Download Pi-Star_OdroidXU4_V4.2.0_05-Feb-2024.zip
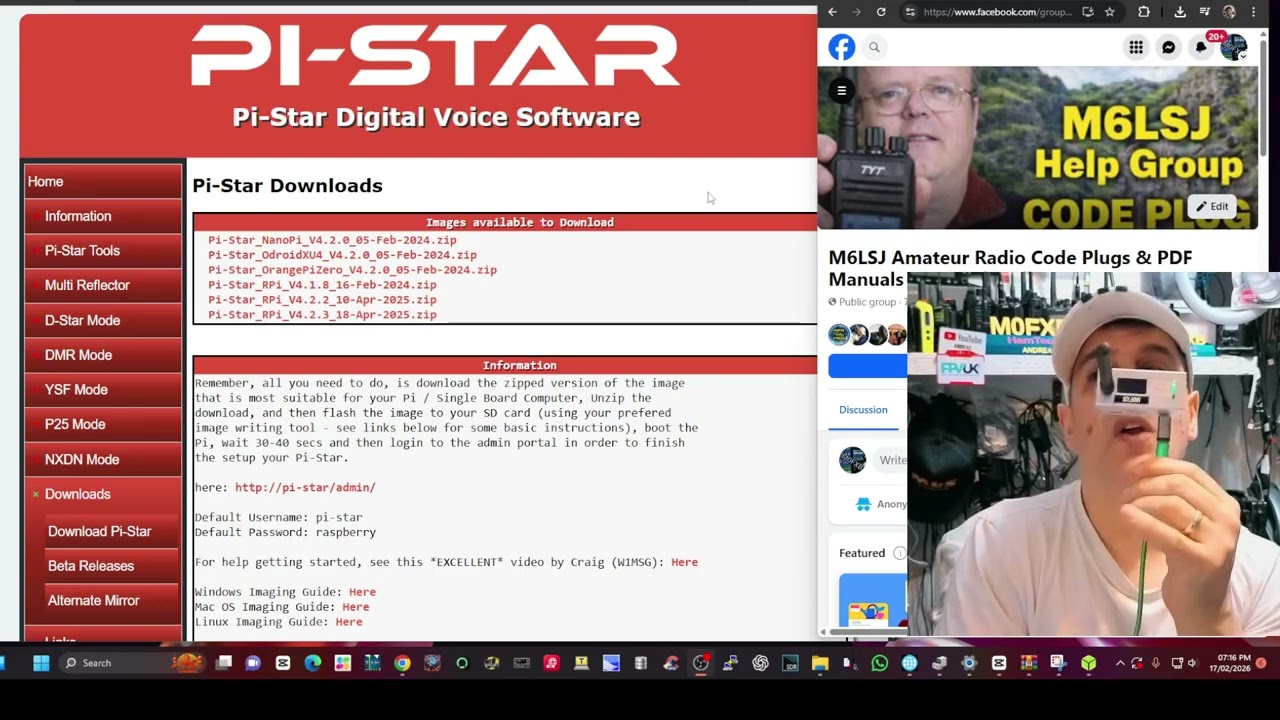 [x=342, y=255]
